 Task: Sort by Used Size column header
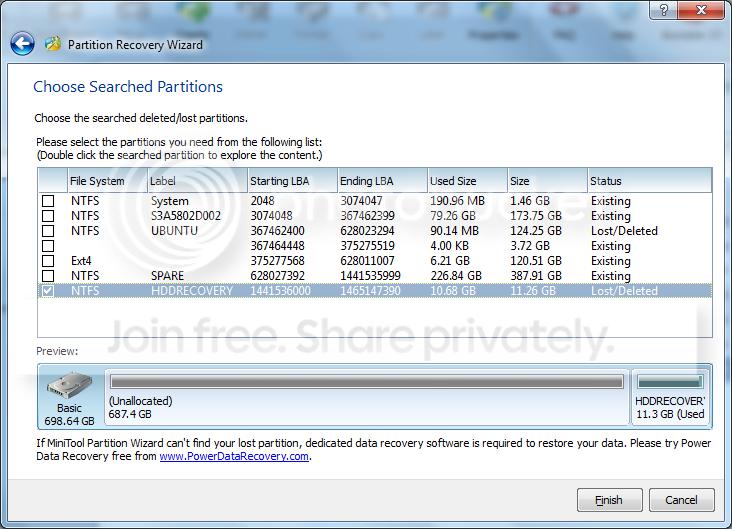coord(467,181)
